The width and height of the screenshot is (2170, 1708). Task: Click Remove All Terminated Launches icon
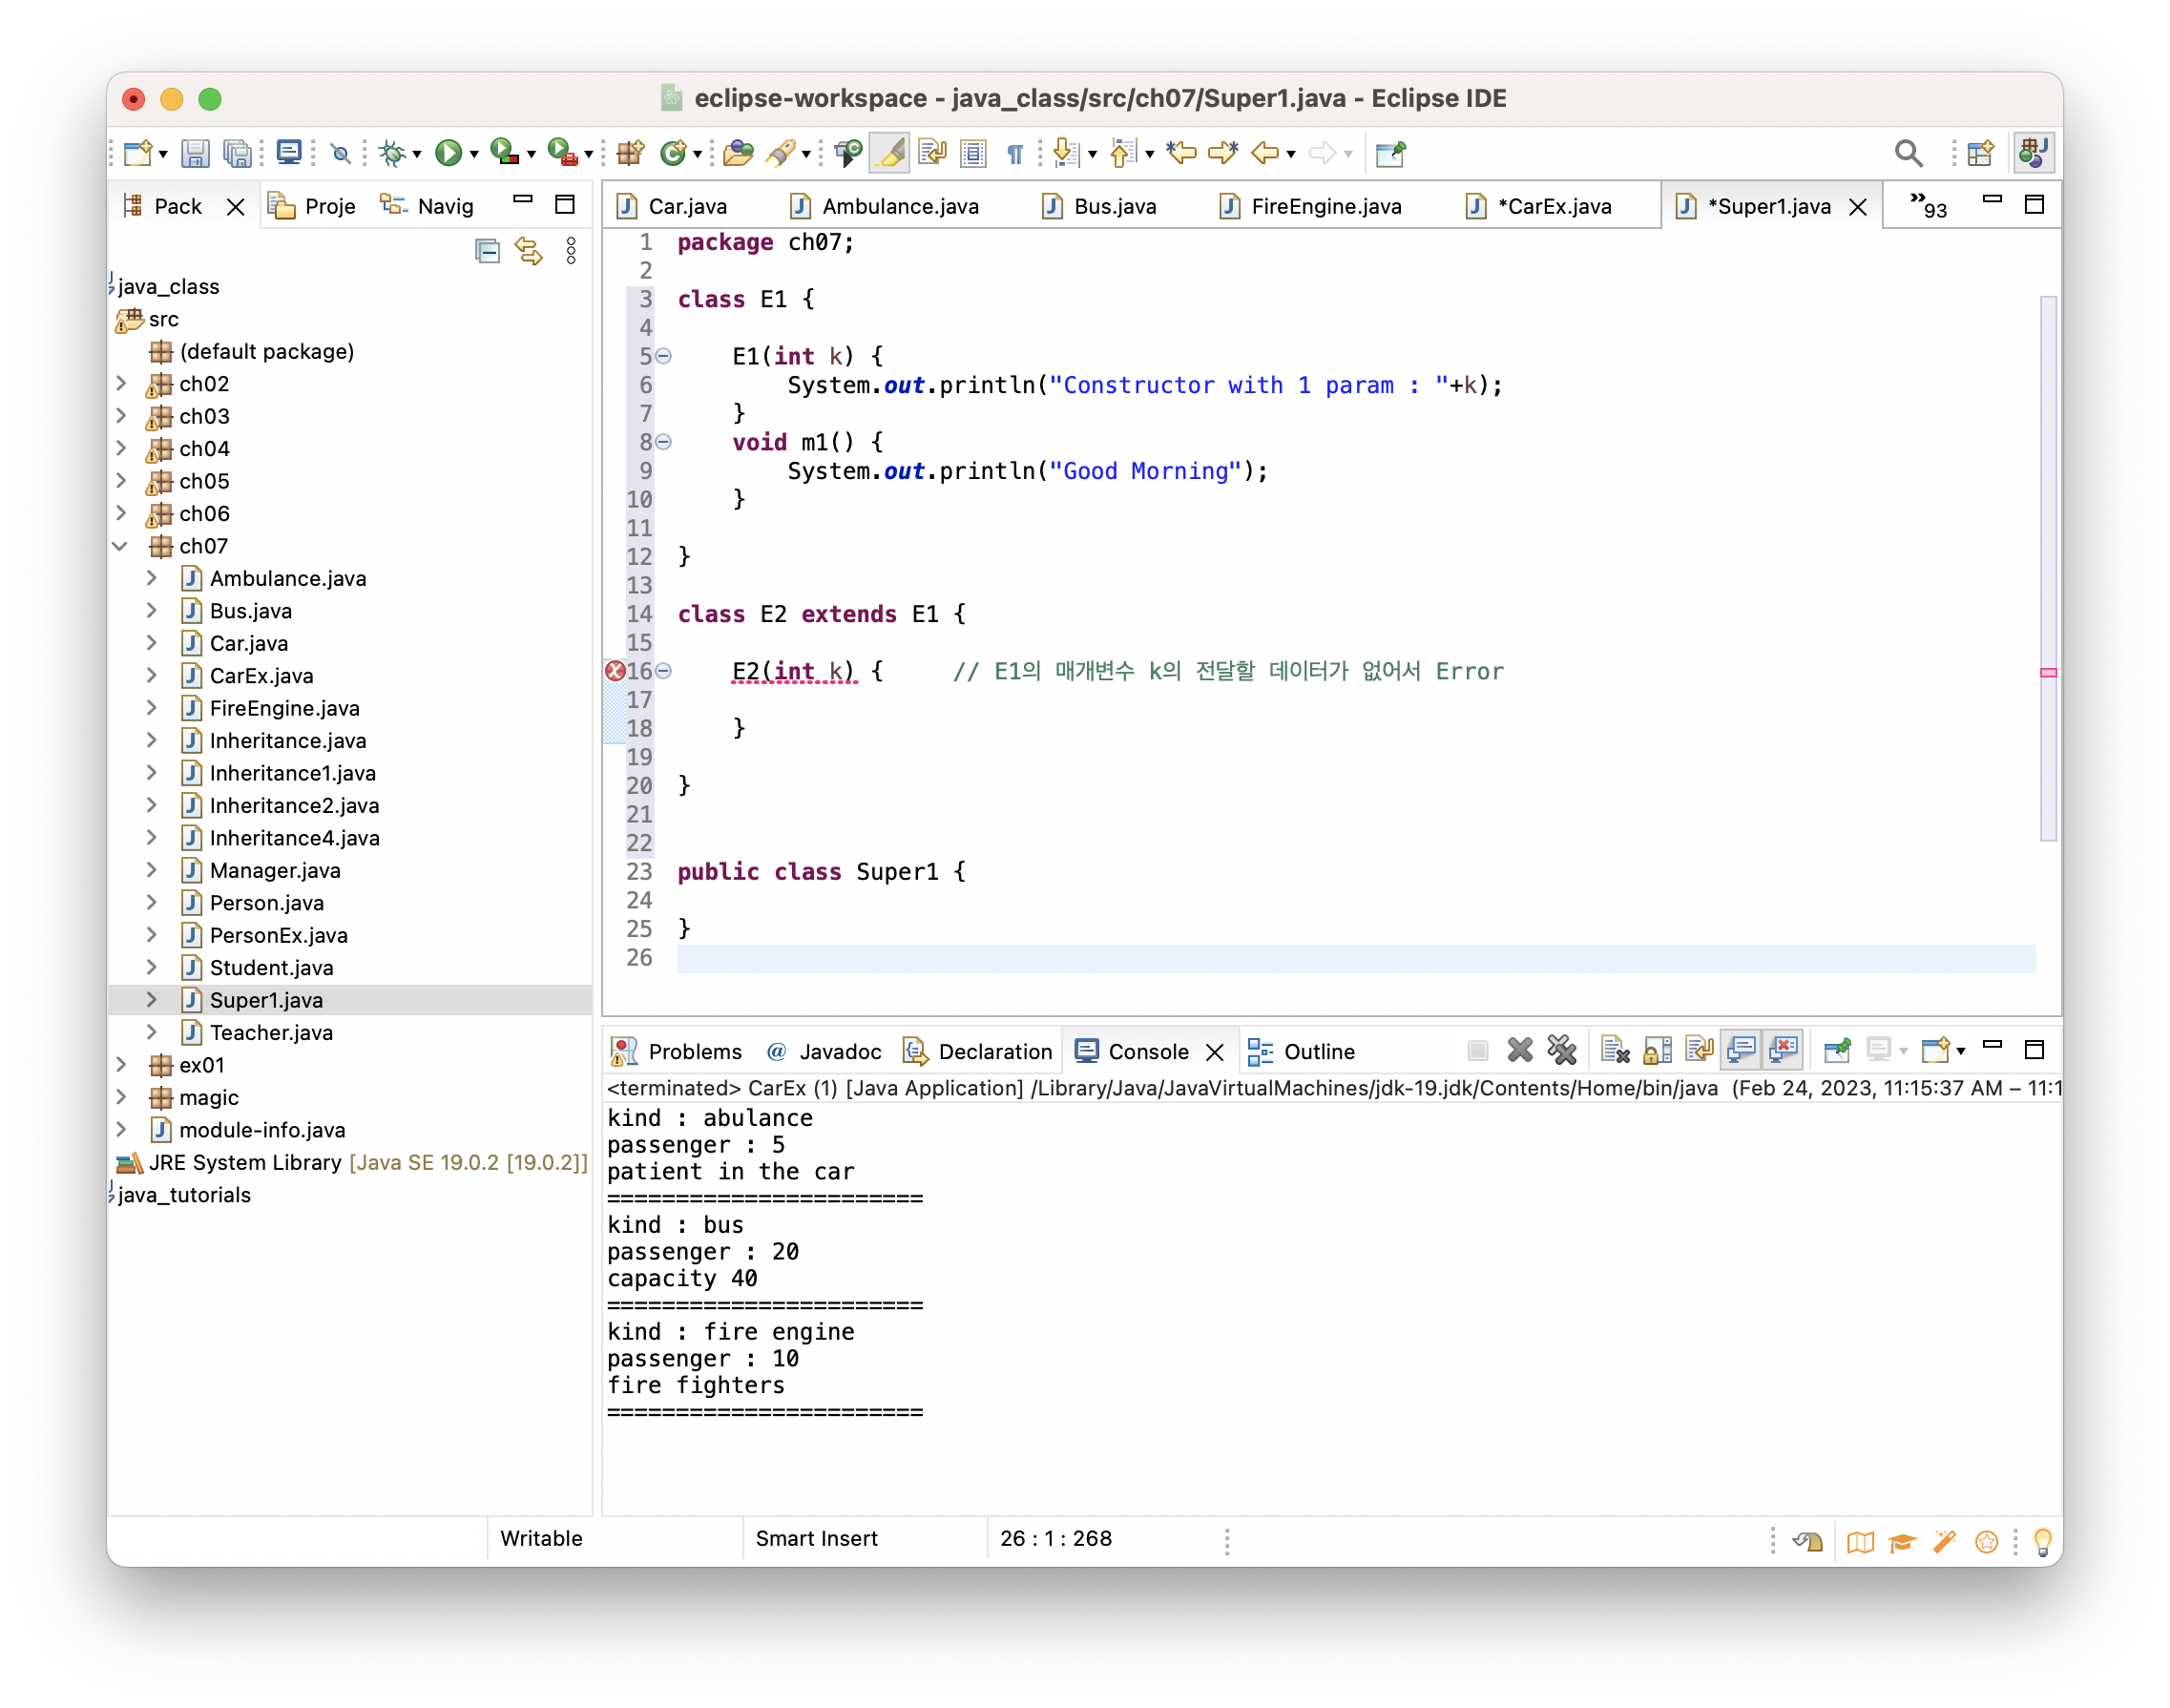pyautogui.click(x=1561, y=1050)
